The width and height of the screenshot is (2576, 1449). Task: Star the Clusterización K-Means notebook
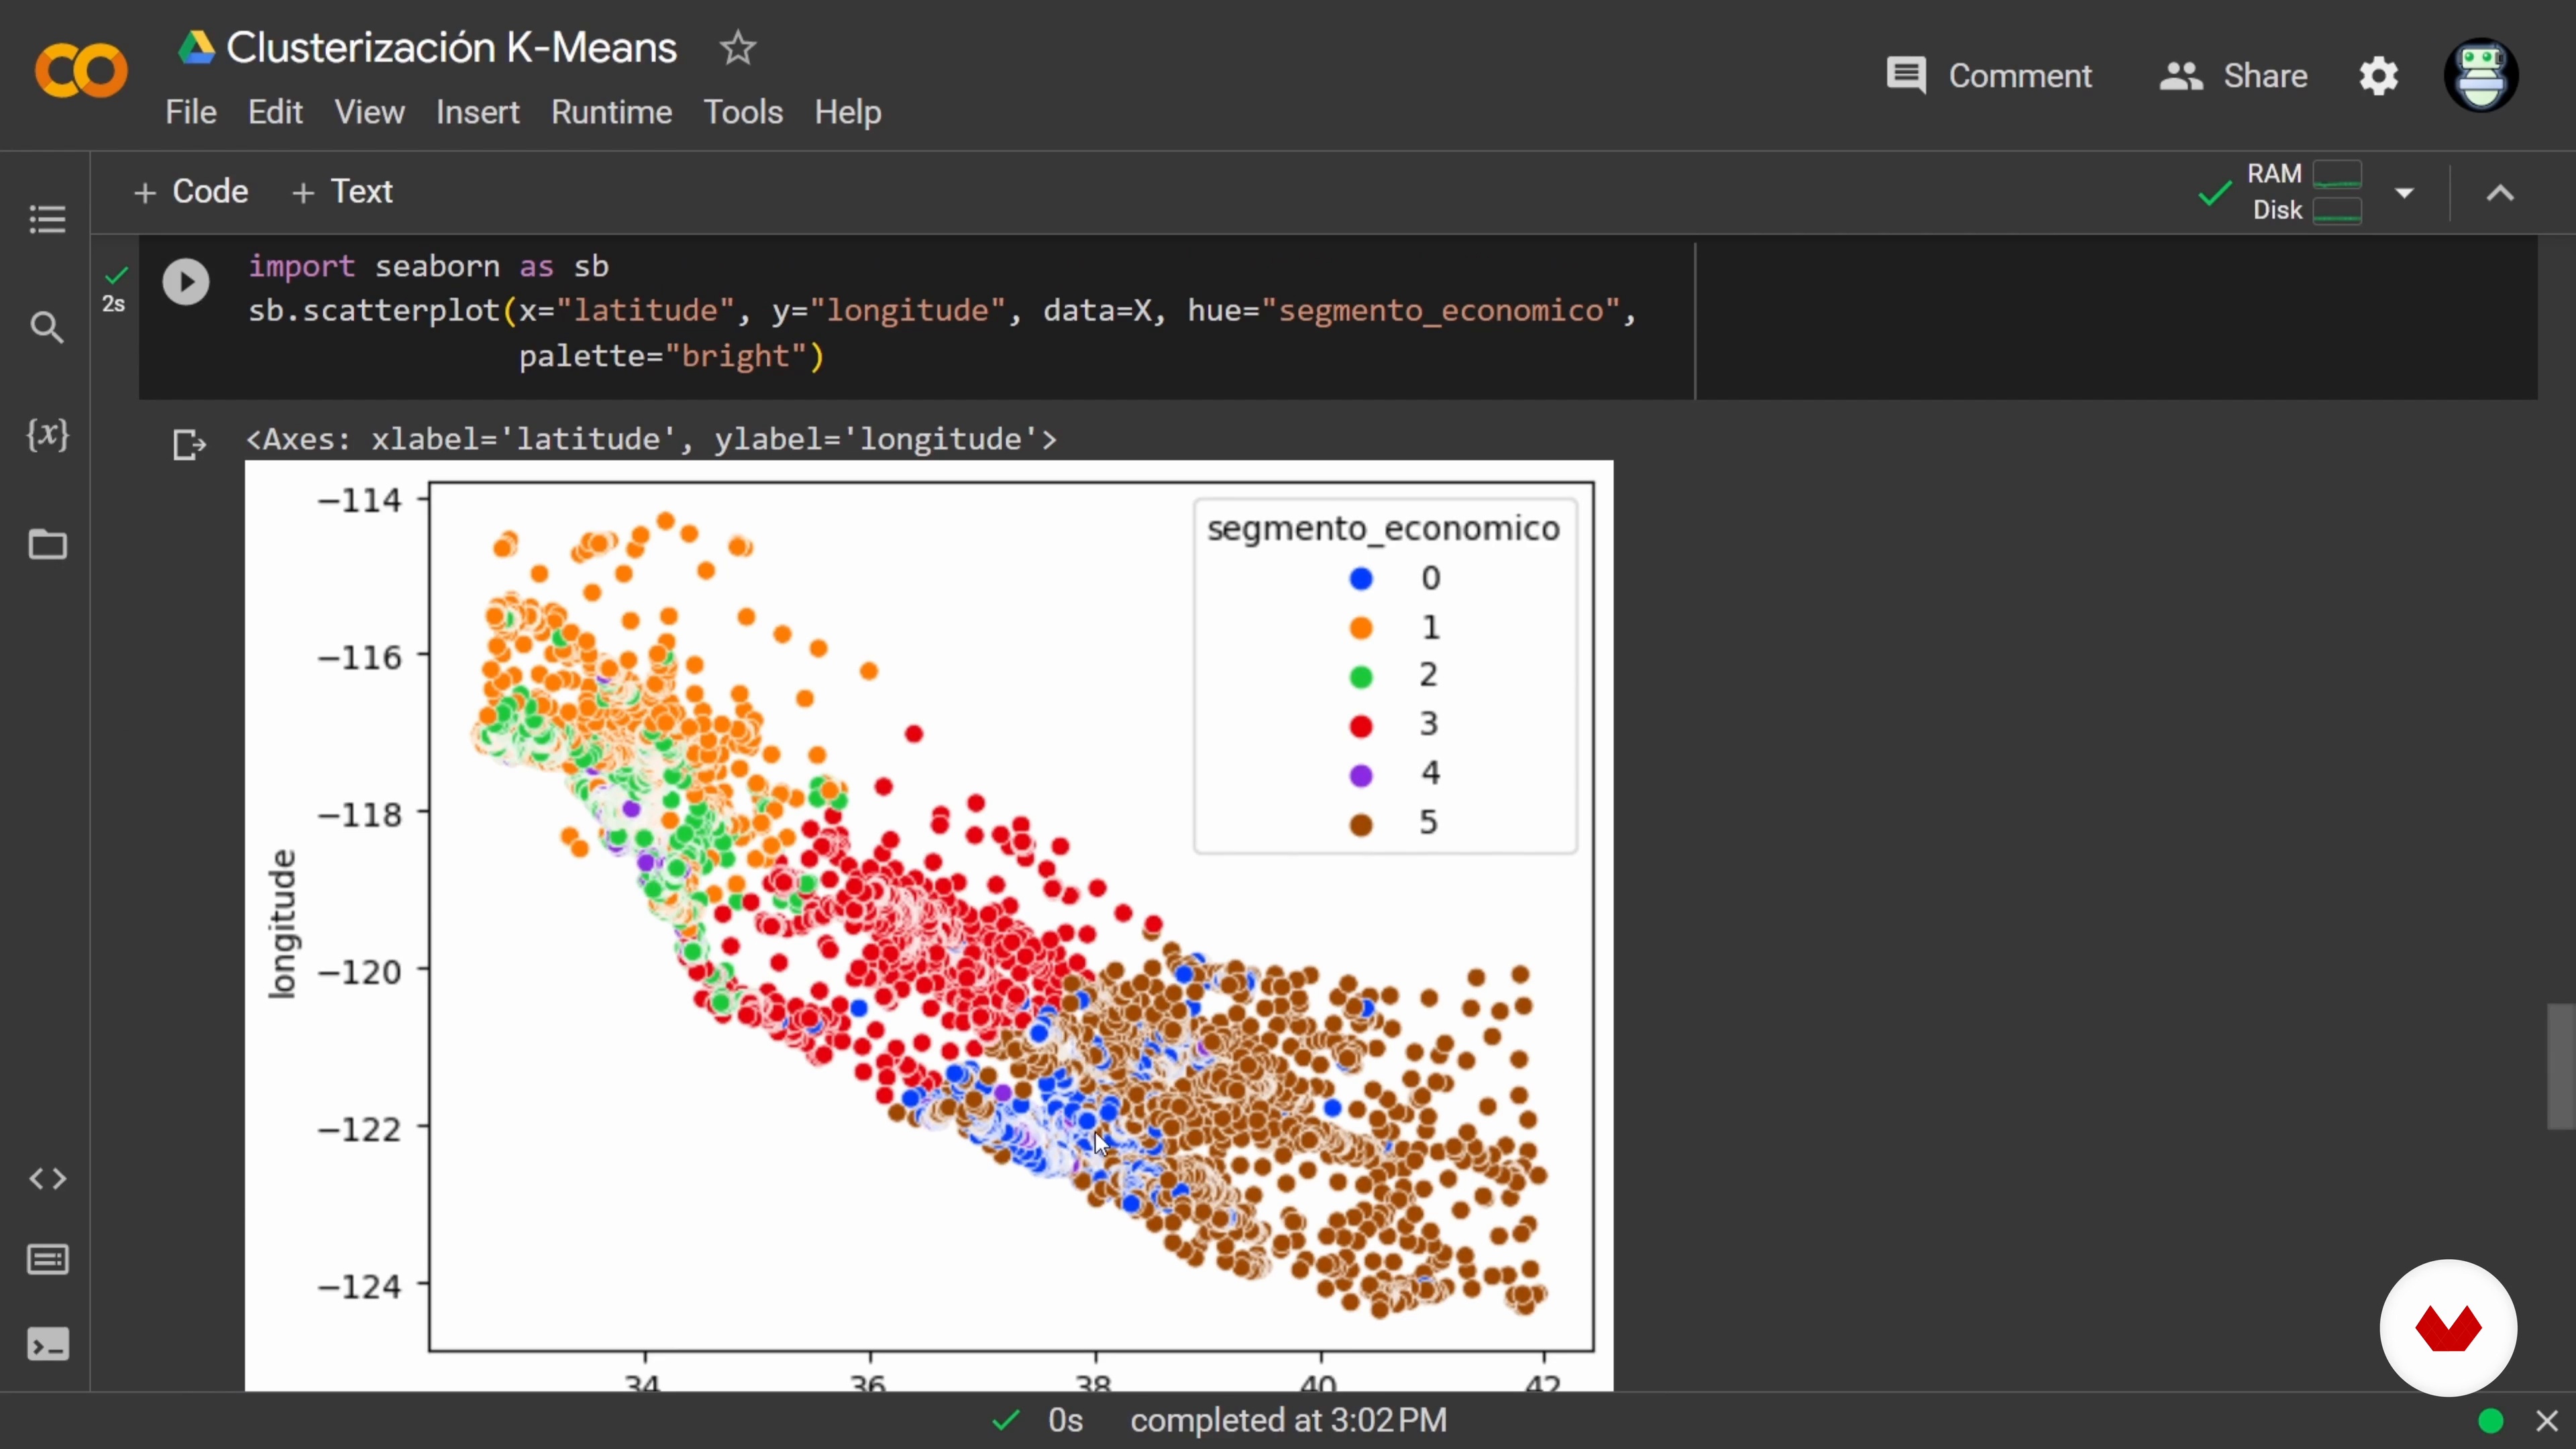(738, 47)
